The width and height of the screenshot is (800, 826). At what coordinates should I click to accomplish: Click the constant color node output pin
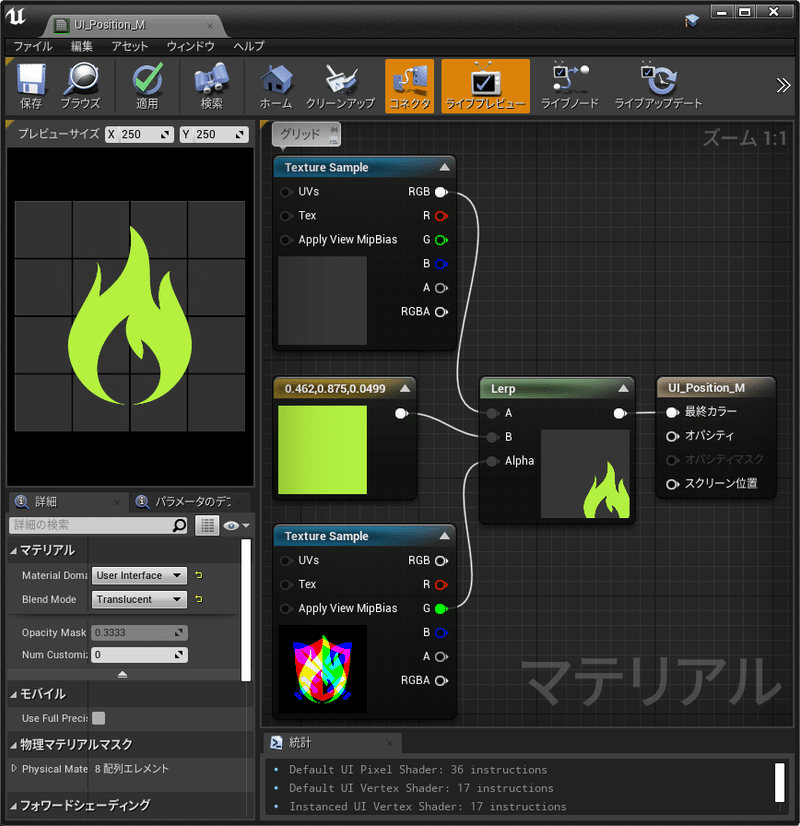pos(401,414)
